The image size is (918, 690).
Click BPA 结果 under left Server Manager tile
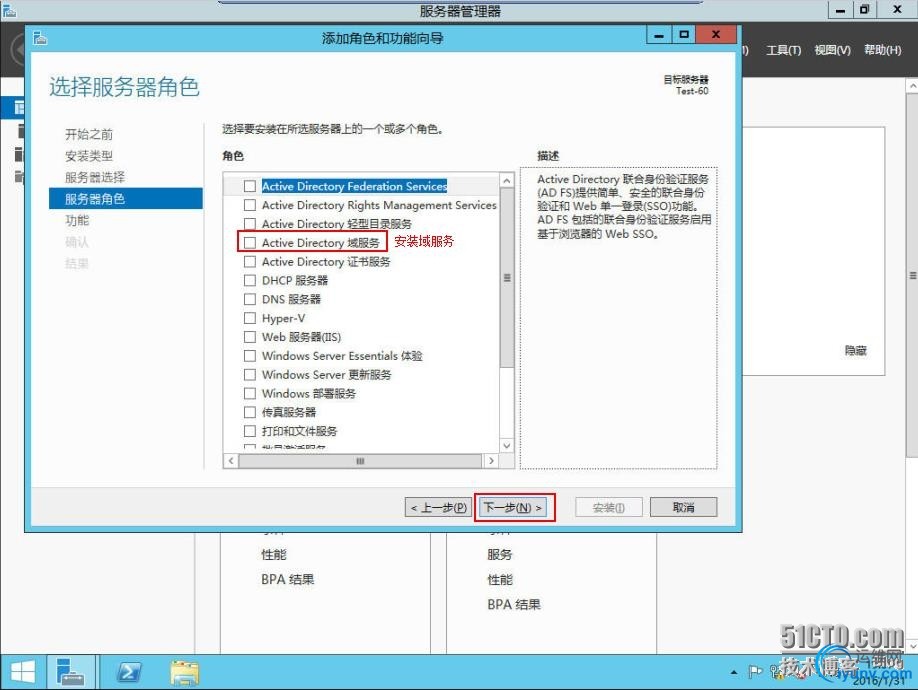[287, 579]
